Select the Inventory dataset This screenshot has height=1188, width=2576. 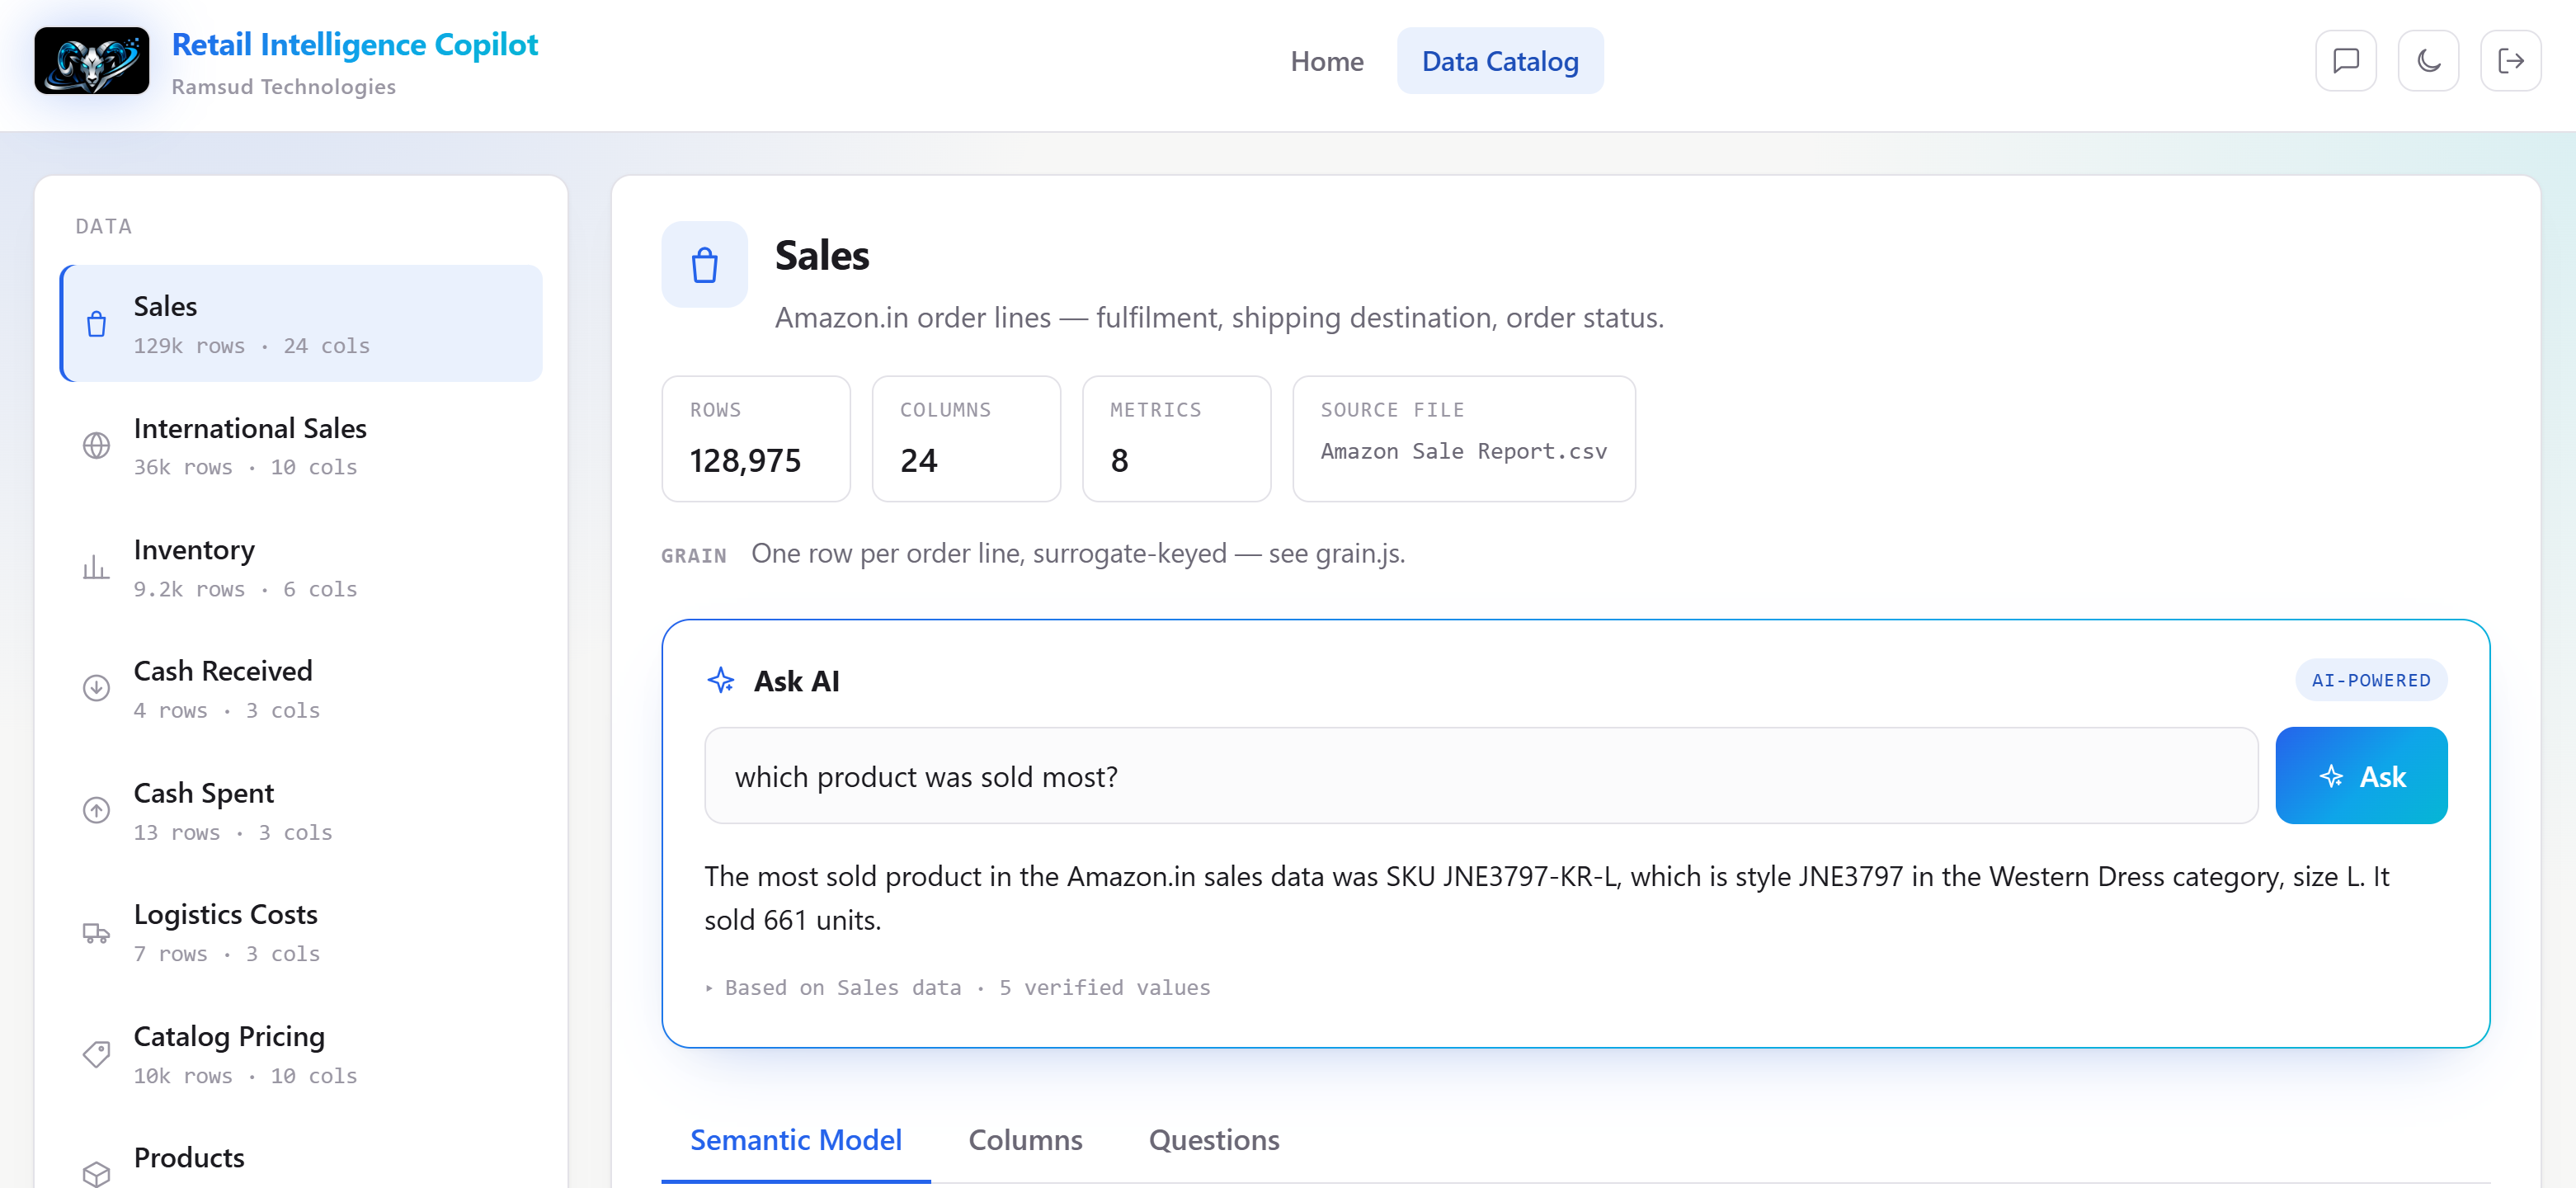[x=301, y=568]
